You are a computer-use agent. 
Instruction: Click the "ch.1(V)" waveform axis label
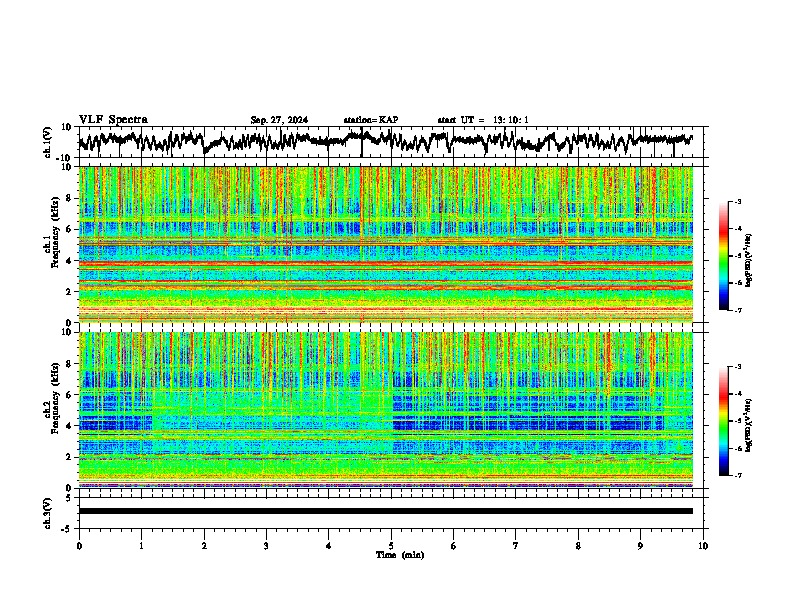pyautogui.click(x=48, y=142)
